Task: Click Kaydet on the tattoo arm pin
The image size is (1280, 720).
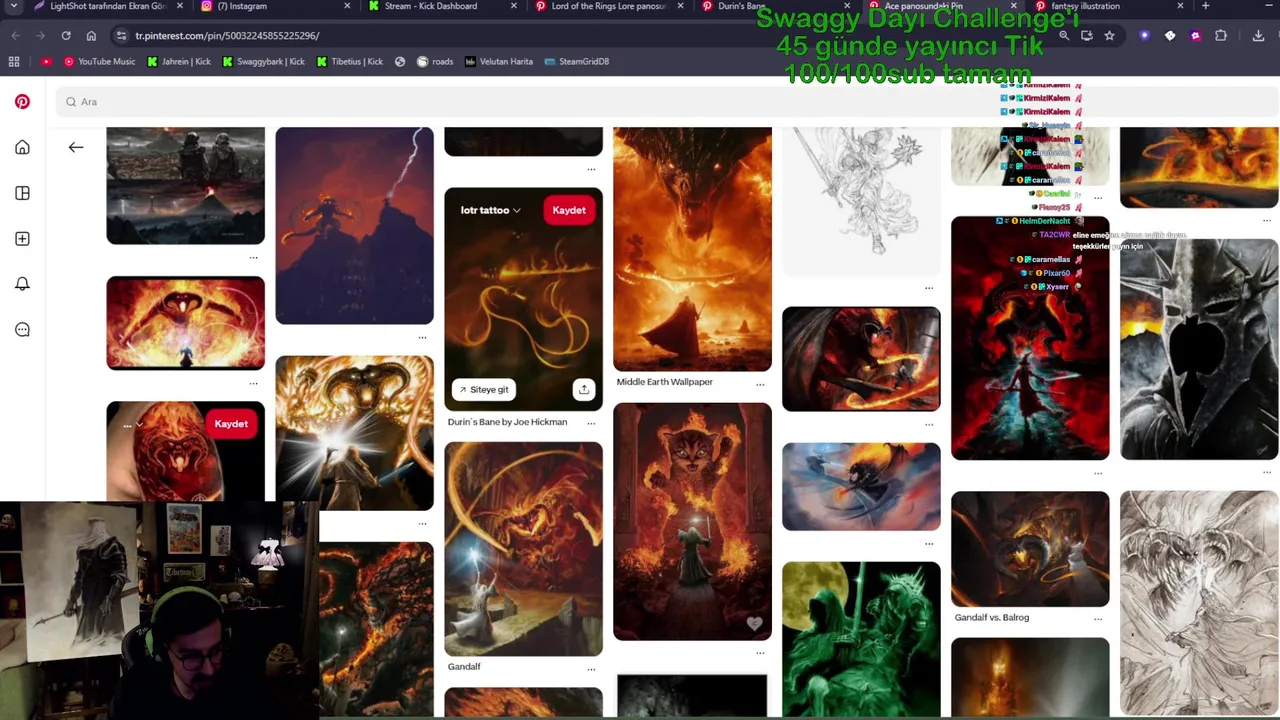Action: click(x=231, y=424)
